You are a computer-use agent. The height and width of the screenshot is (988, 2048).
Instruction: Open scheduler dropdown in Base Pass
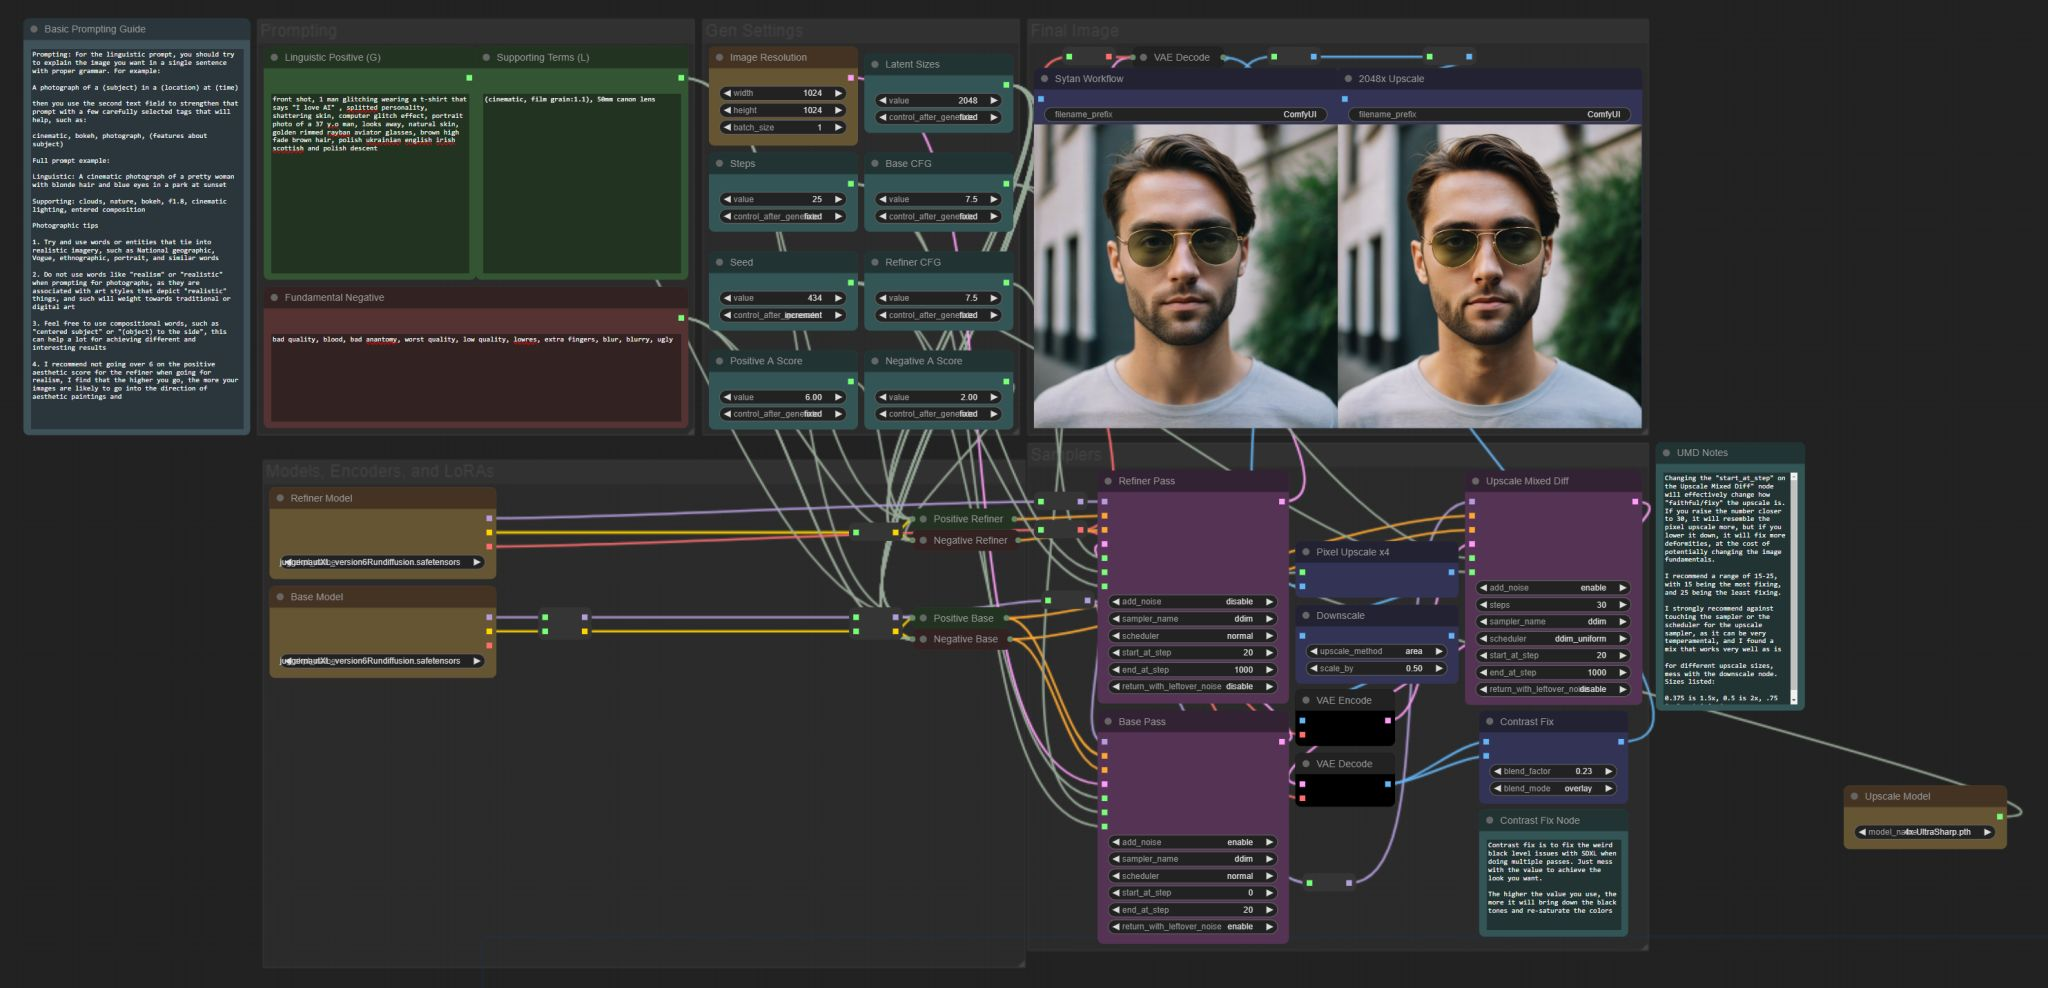tap(1193, 876)
